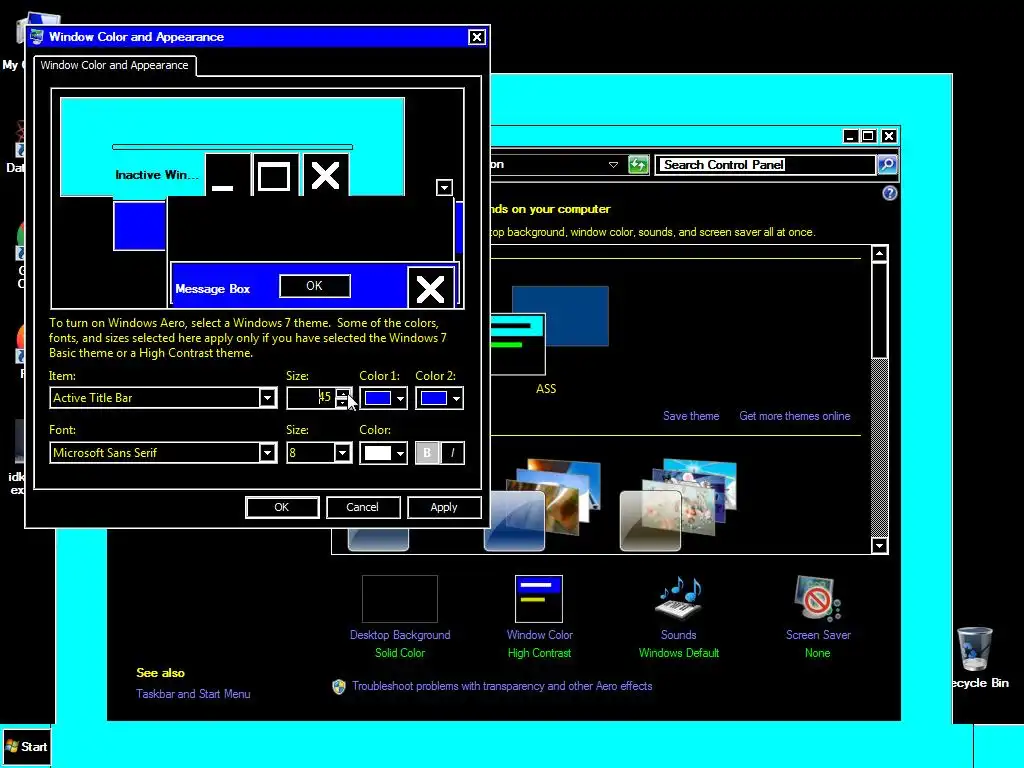Viewport: 1024px width, 768px height.
Task: Expand the Font dropdown showing Microsoft Sans Serif
Action: tap(267, 453)
